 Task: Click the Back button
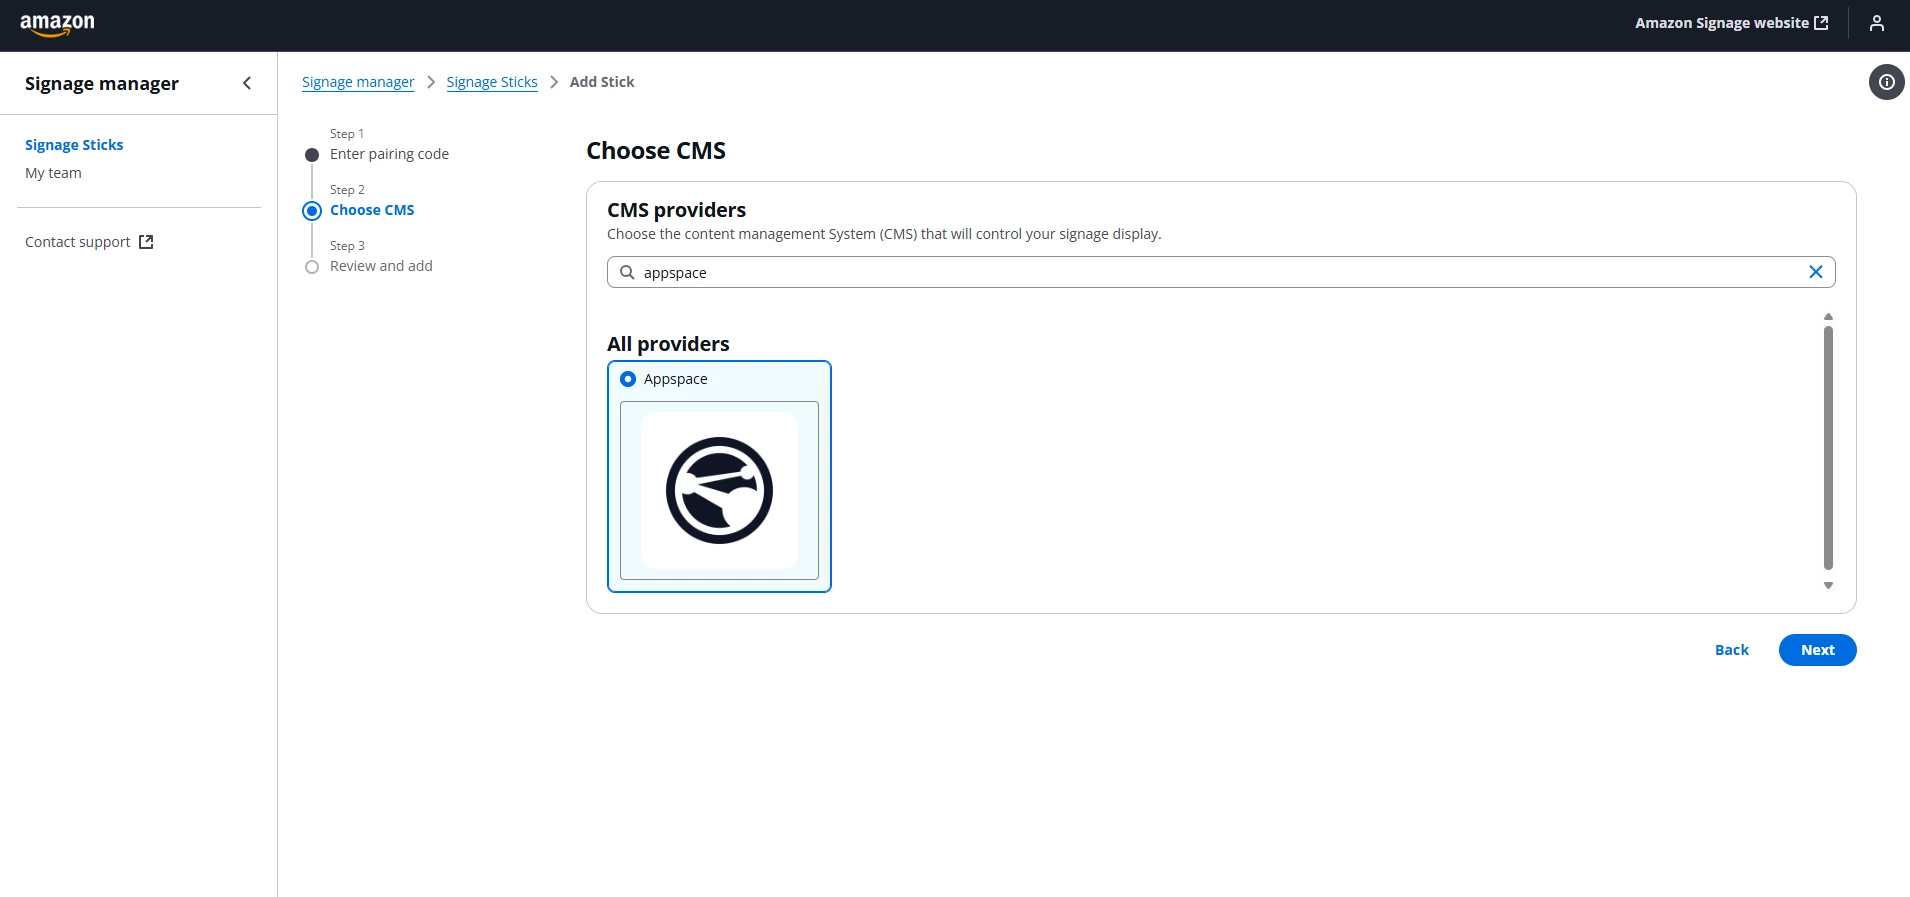[x=1732, y=650]
